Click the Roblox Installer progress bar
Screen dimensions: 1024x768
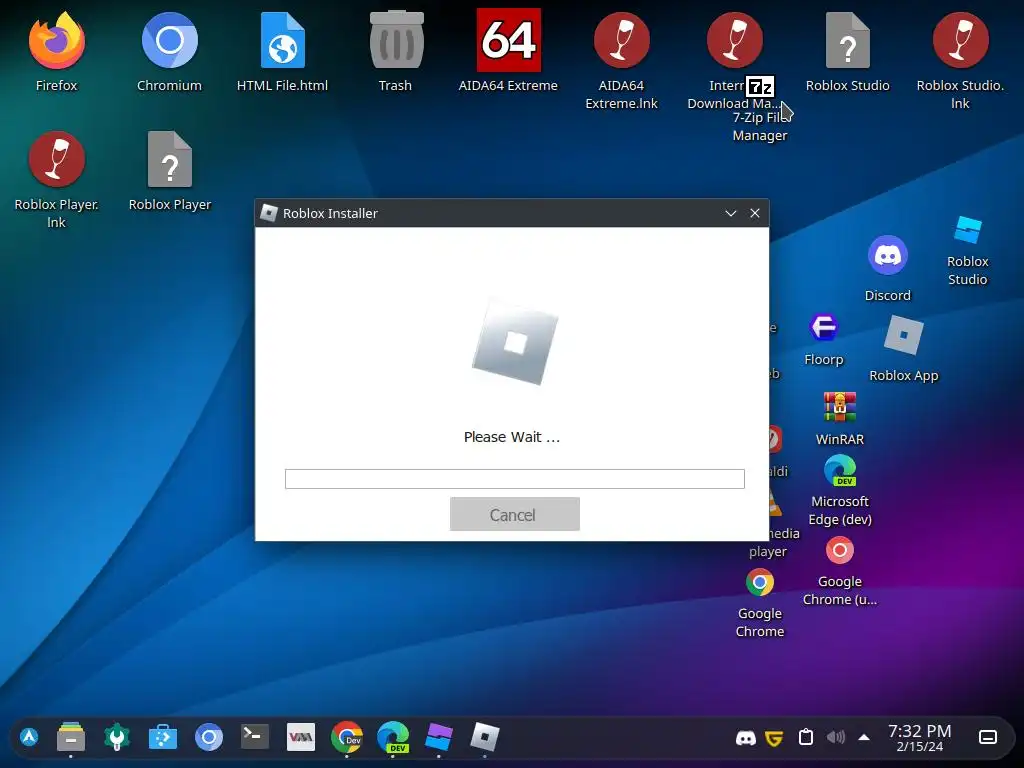click(x=515, y=479)
